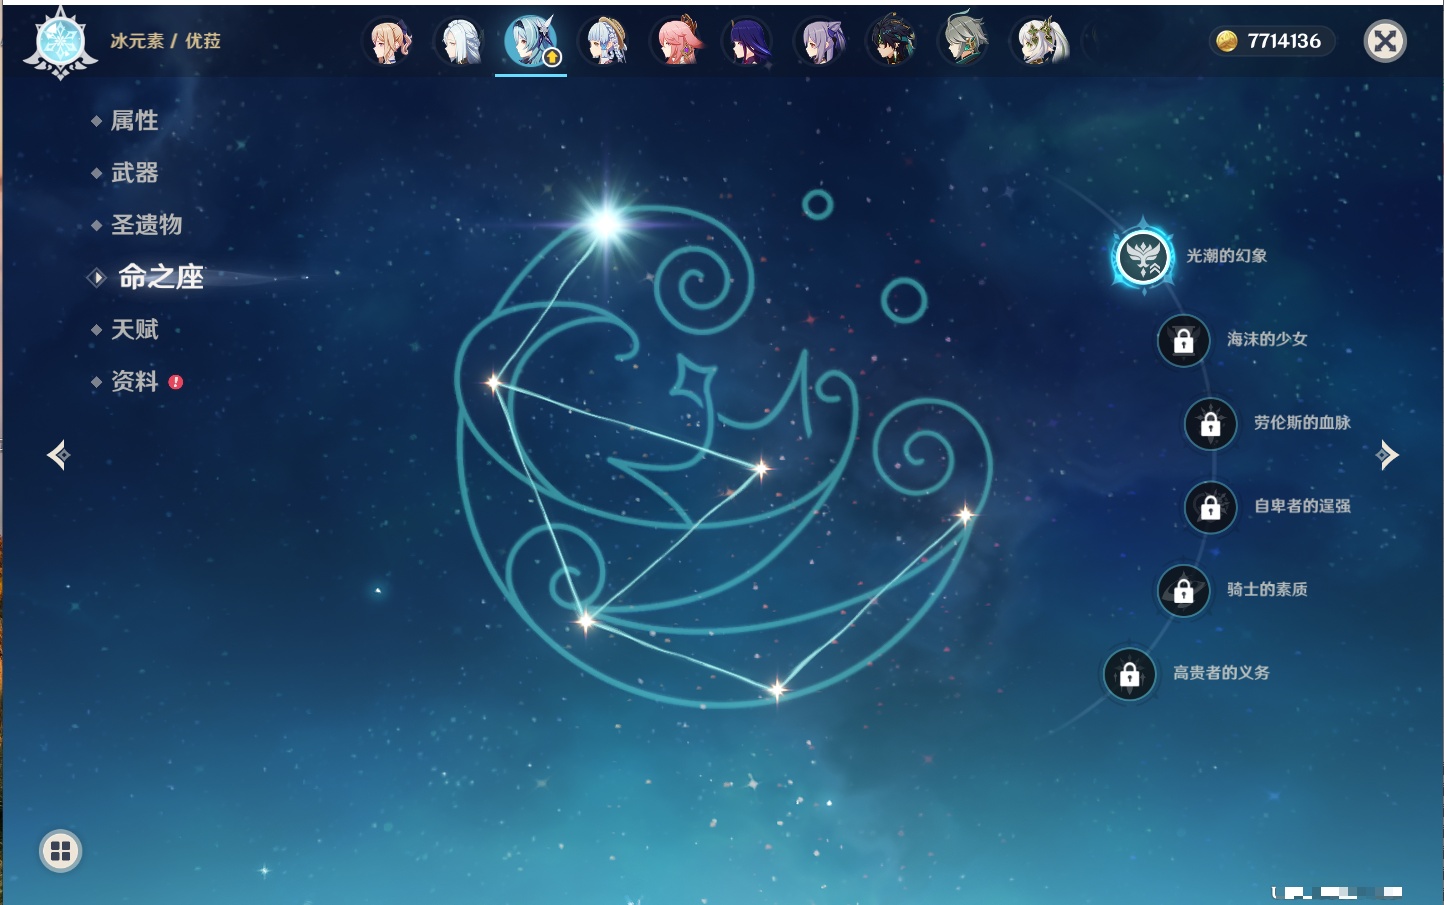Image resolution: width=1444 pixels, height=905 pixels.
Task: Select the dark purple-haired character portrait
Action: tap(748, 42)
